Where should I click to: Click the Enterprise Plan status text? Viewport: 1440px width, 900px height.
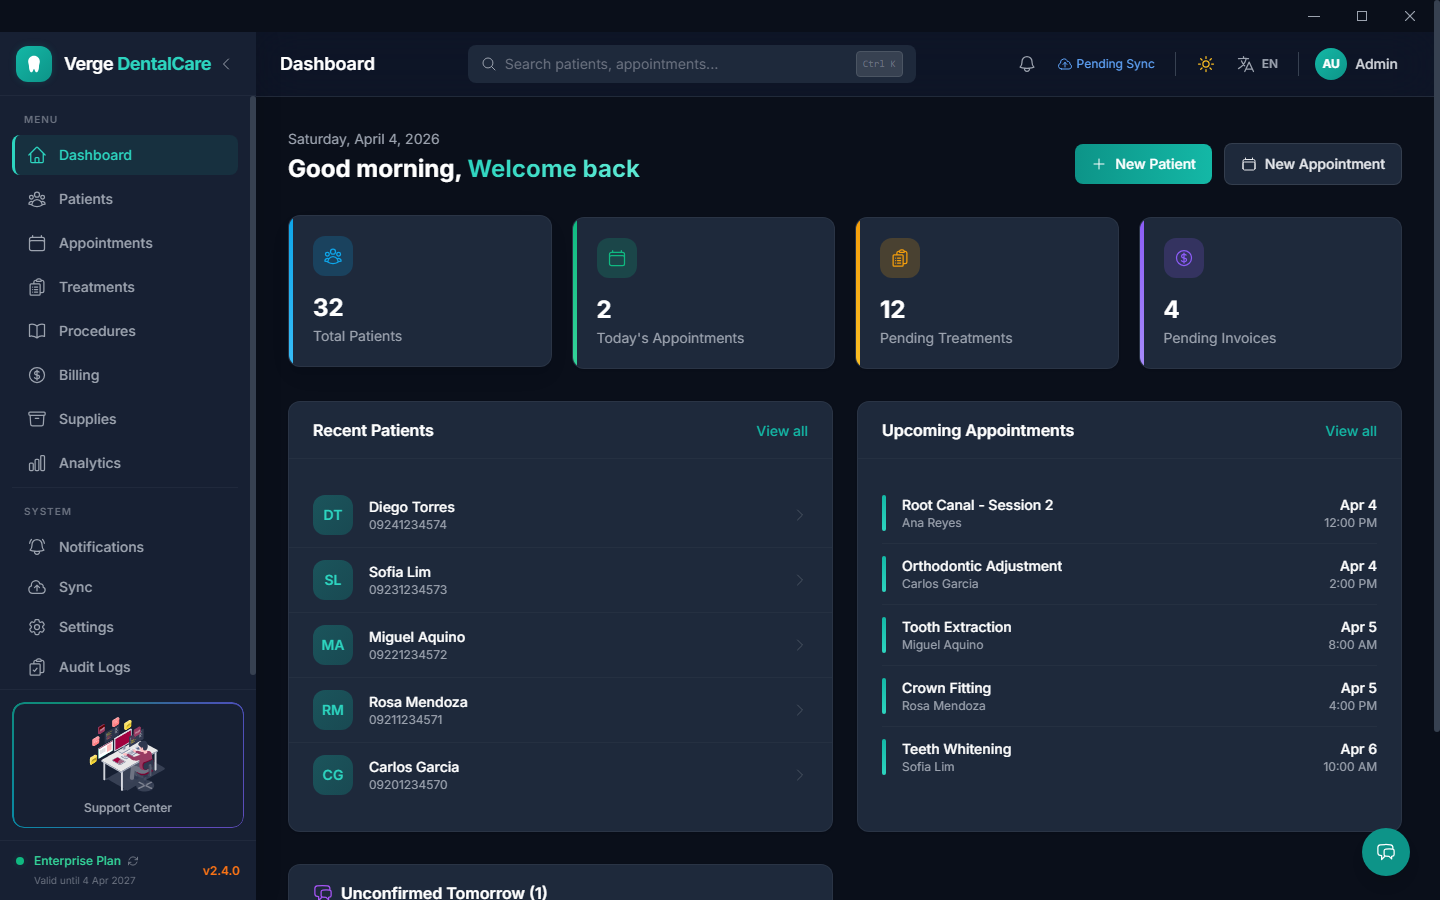coord(77,861)
